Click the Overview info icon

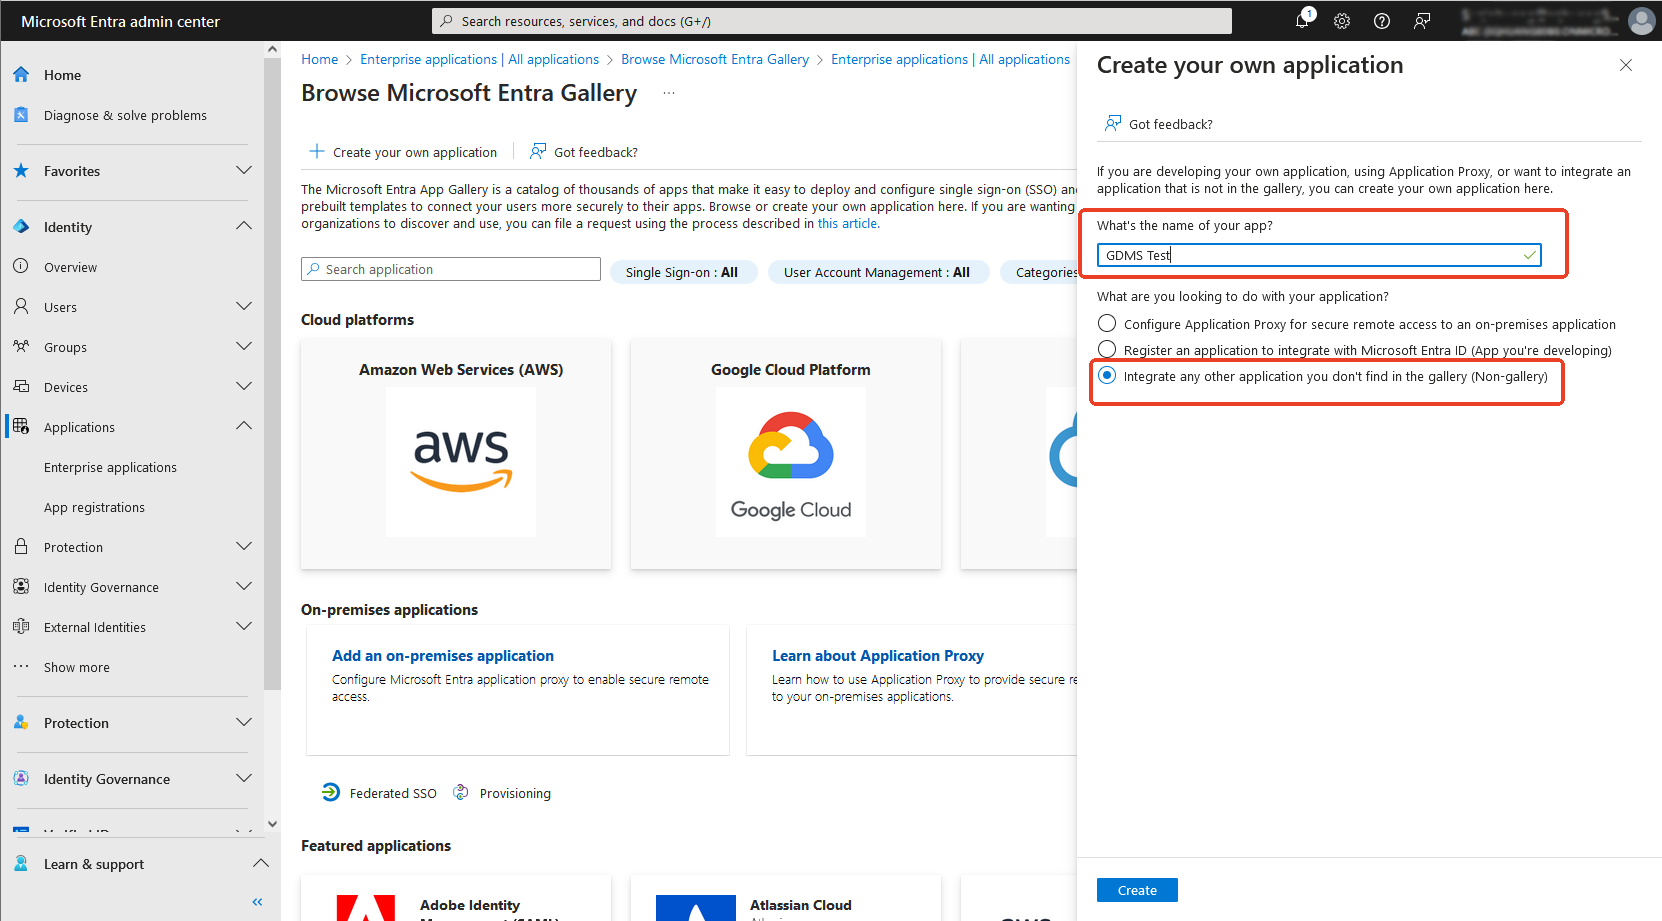tap(21, 267)
